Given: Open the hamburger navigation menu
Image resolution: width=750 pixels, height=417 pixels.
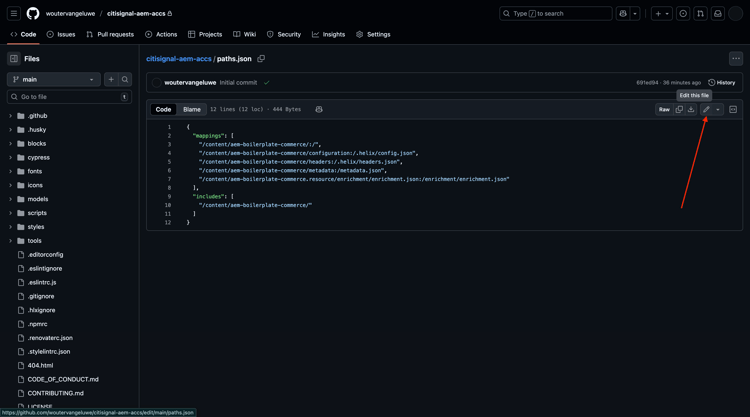Looking at the screenshot, I should point(14,13).
